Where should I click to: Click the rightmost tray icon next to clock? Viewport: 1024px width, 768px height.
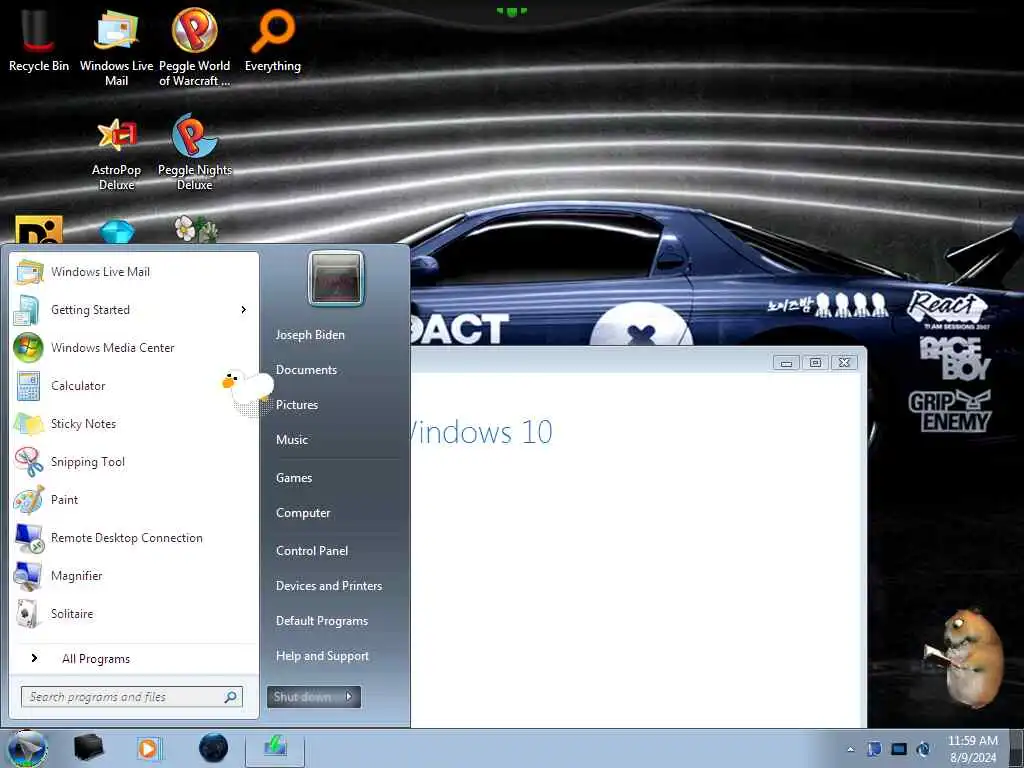point(923,749)
